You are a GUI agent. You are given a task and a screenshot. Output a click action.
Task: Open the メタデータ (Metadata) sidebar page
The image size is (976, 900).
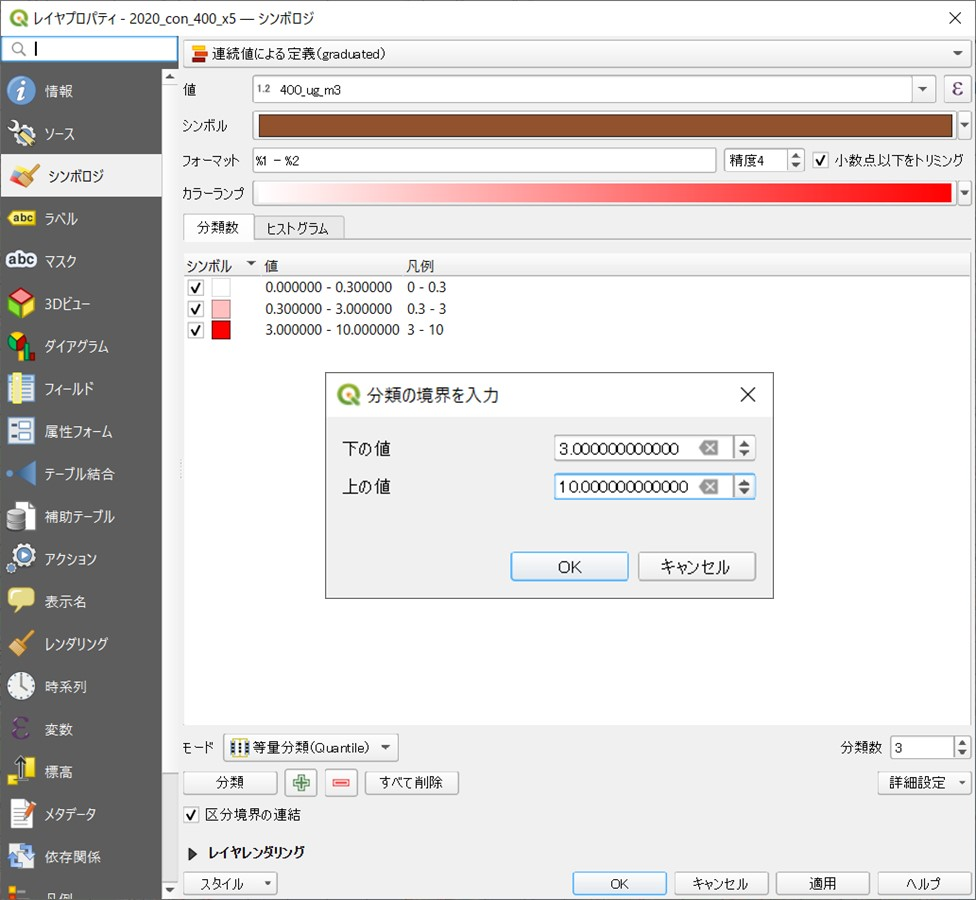coord(81,814)
